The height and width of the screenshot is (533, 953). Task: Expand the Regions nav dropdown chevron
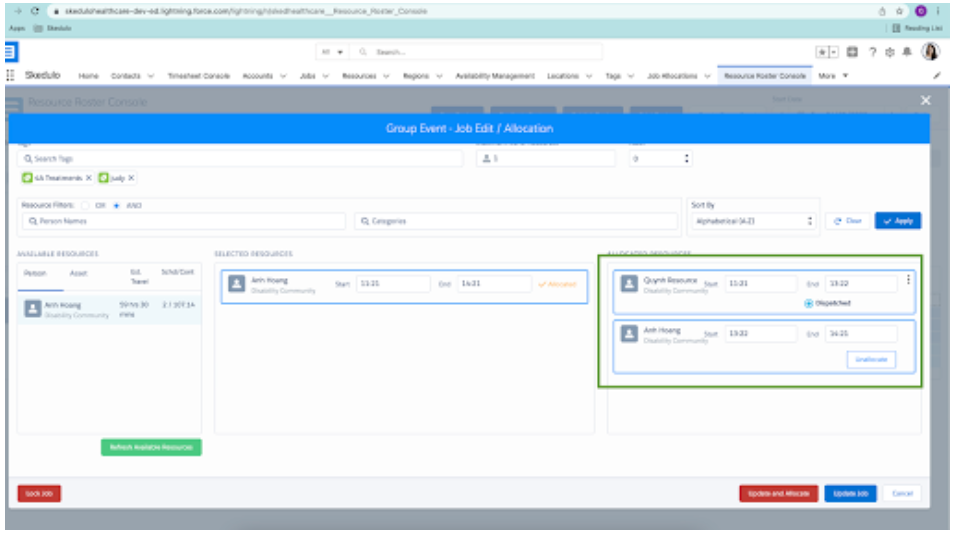[439, 76]
